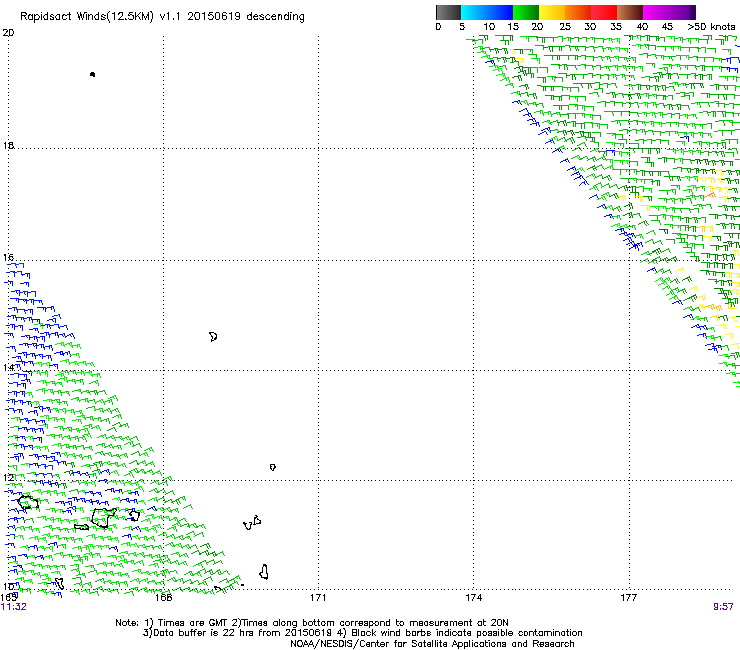Viewport: 740px width, 650px height.
Task: Click the 16 latitude axis label
Action: (x=8, y=257)
